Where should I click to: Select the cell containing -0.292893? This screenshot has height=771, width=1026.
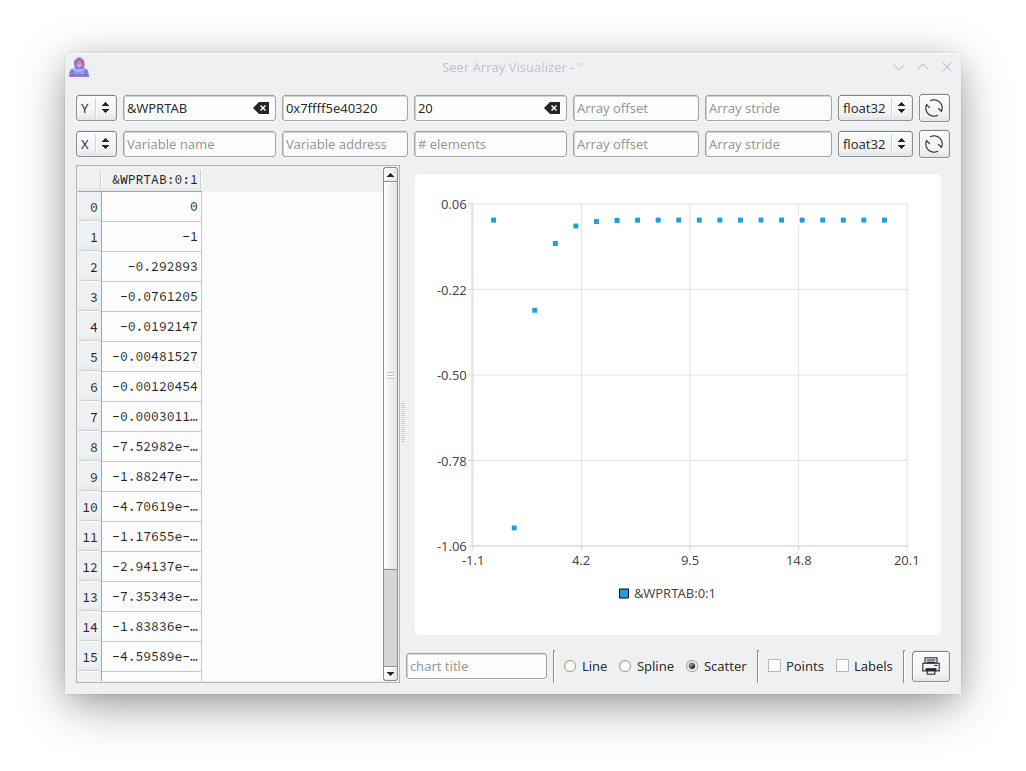[x=152, y=267]
